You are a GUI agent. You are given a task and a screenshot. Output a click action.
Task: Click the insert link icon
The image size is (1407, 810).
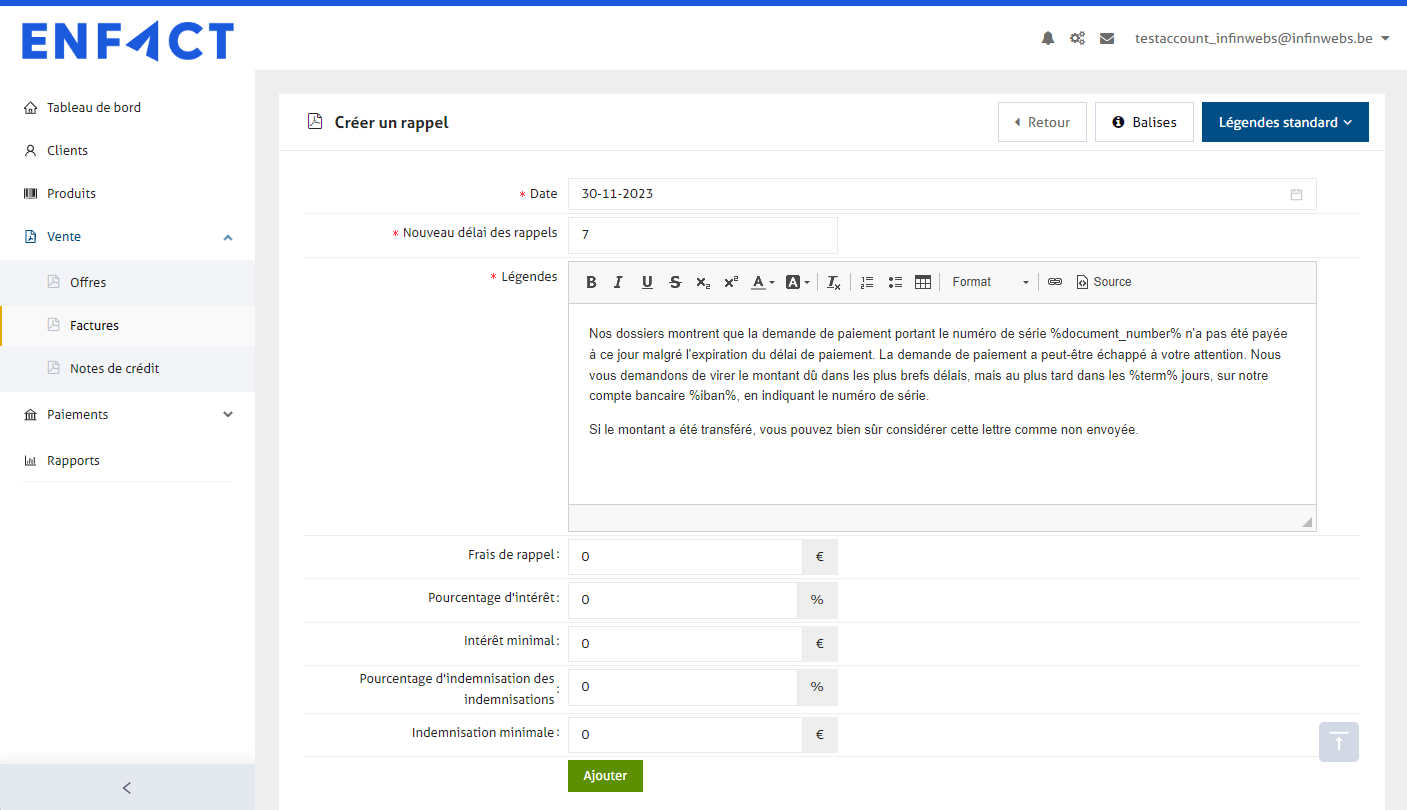coord(1054,282)
